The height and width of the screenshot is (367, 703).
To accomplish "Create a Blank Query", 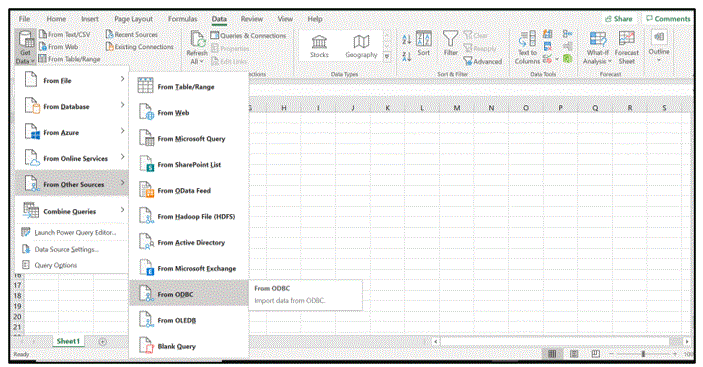I will 189,346.
